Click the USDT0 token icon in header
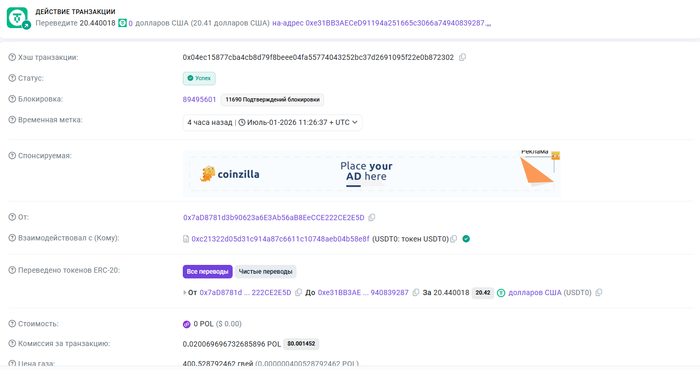This screenshot has height=370, width=700. (122, 23)
